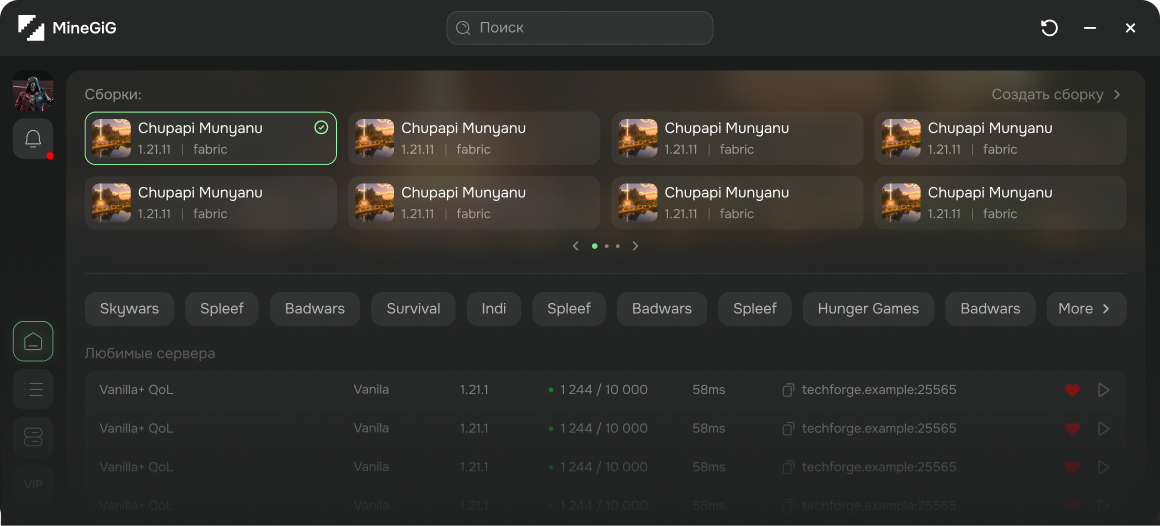The height and width of the screenshot is (526, 1160).
Task: Minimize the MineGiG window
Action: pyautogui.click(x=1090, y=28)
